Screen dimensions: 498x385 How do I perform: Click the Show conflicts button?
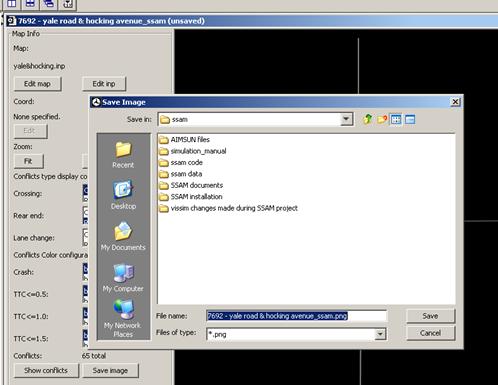tap(46, 370)
